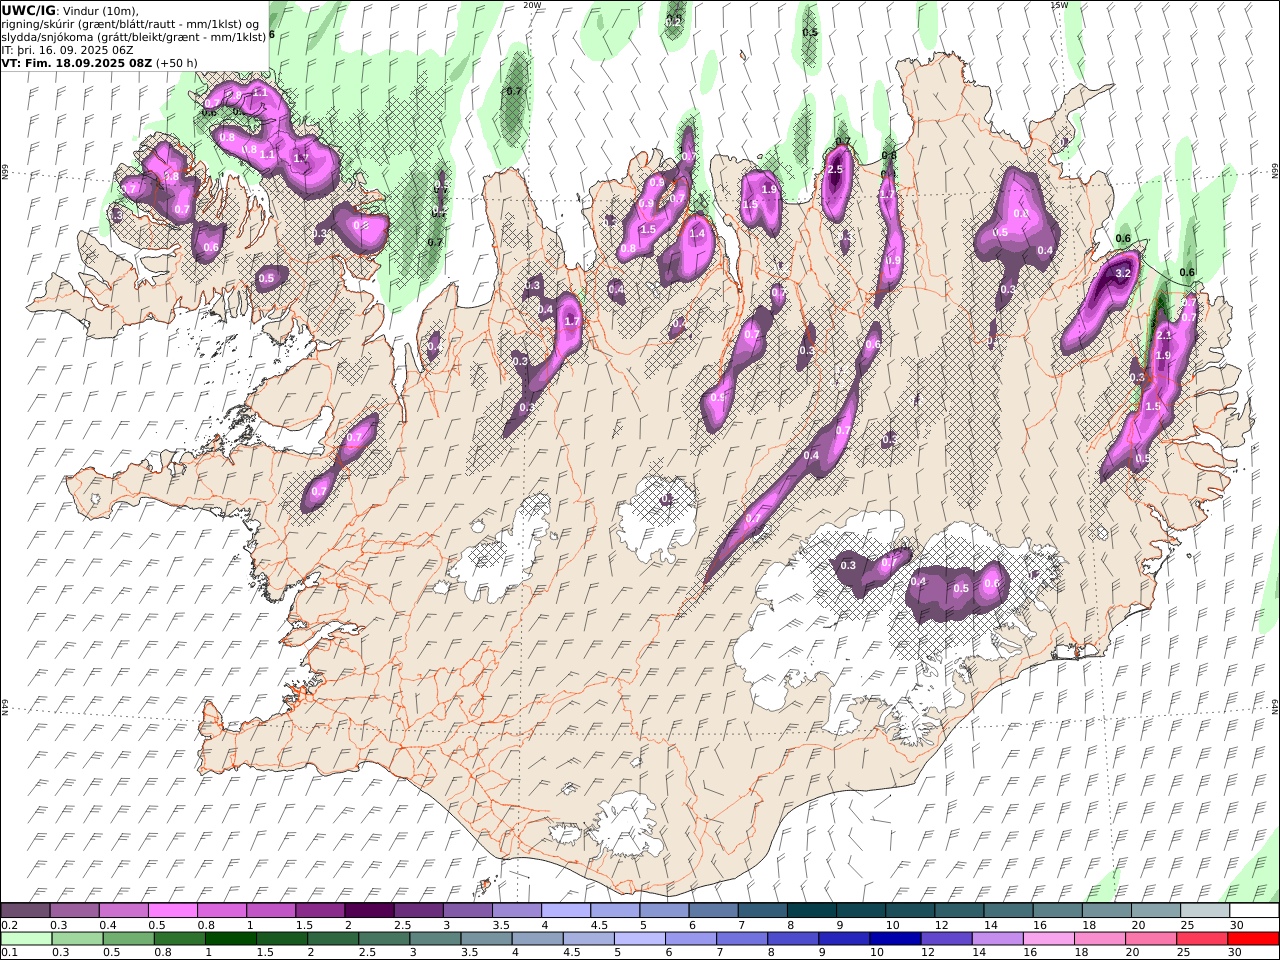Select the darkest green 1 swatch on the rain scale
Screen dimensions: 1280x960
(x=230, y=939)
